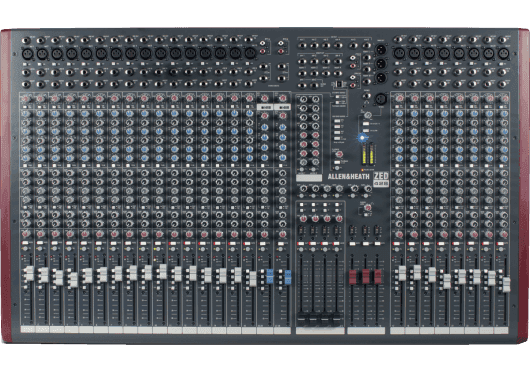Toggle the mute button above the rightmost red fader
This screenshot has height=371, width=530.
(377, 244)
